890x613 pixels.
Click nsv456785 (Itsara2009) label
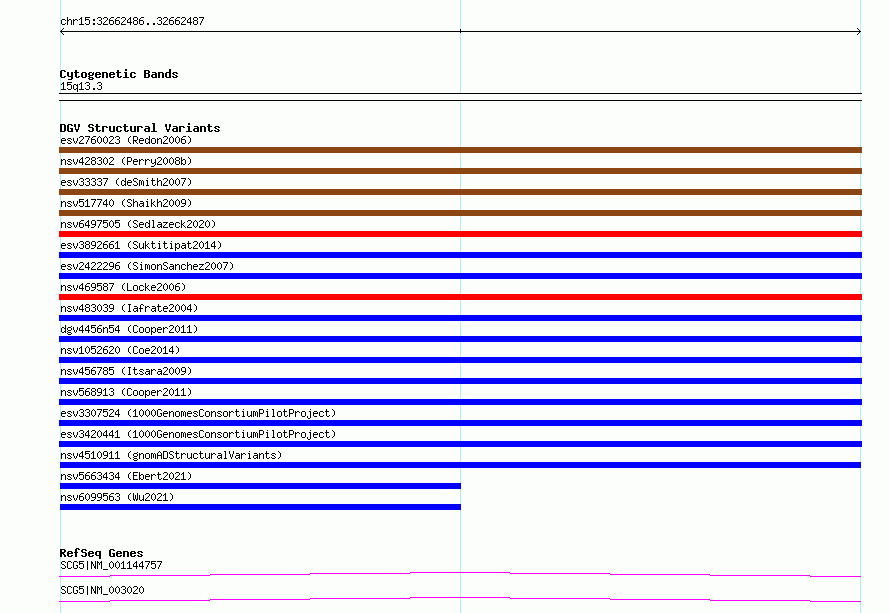click(126, 371)
